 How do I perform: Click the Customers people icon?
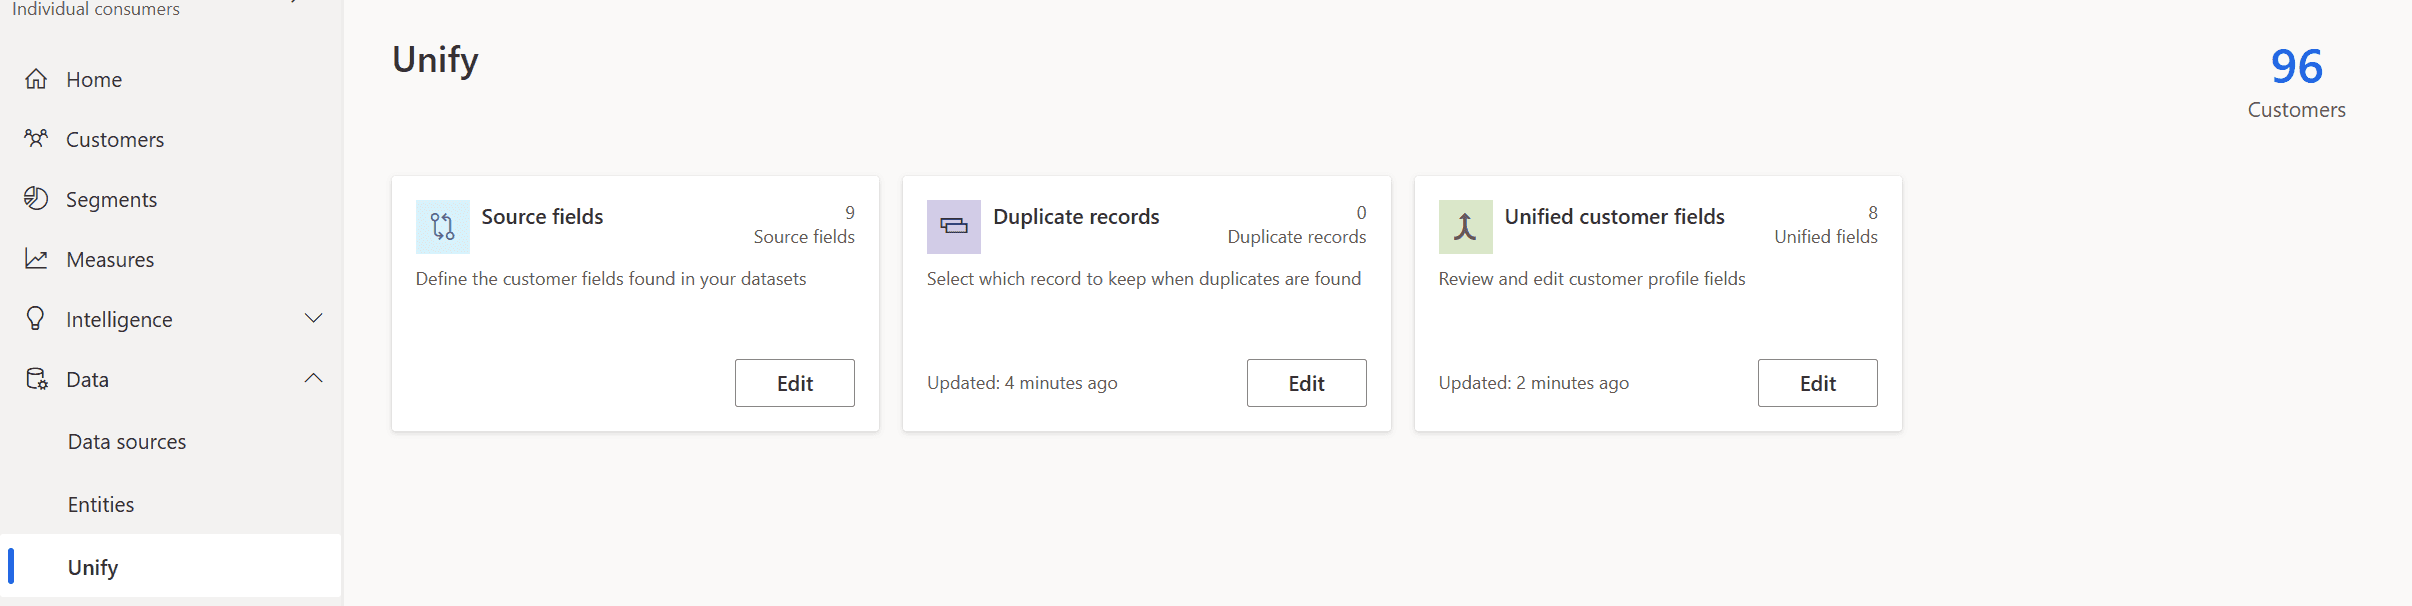tap(36, 139)
